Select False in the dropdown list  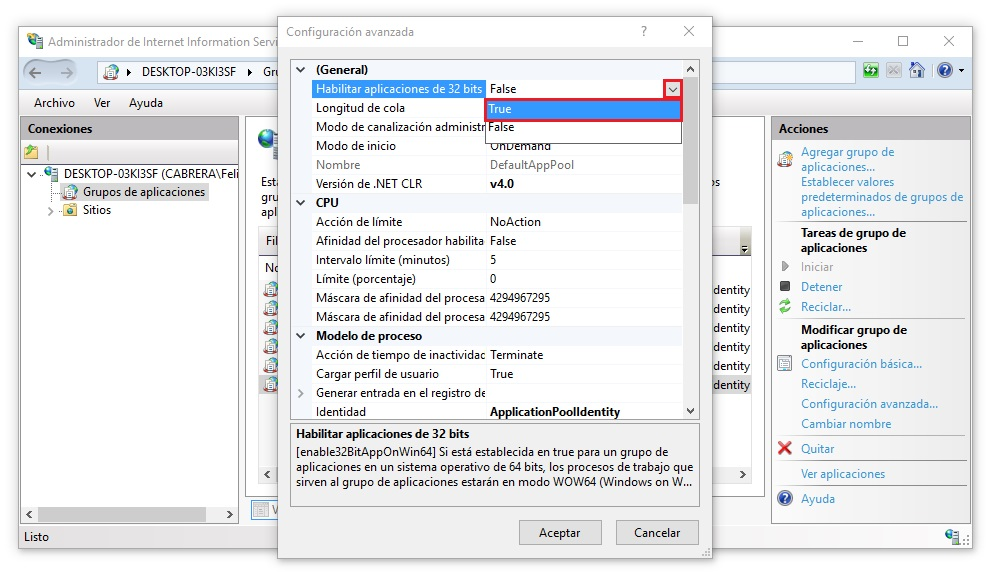583,127
